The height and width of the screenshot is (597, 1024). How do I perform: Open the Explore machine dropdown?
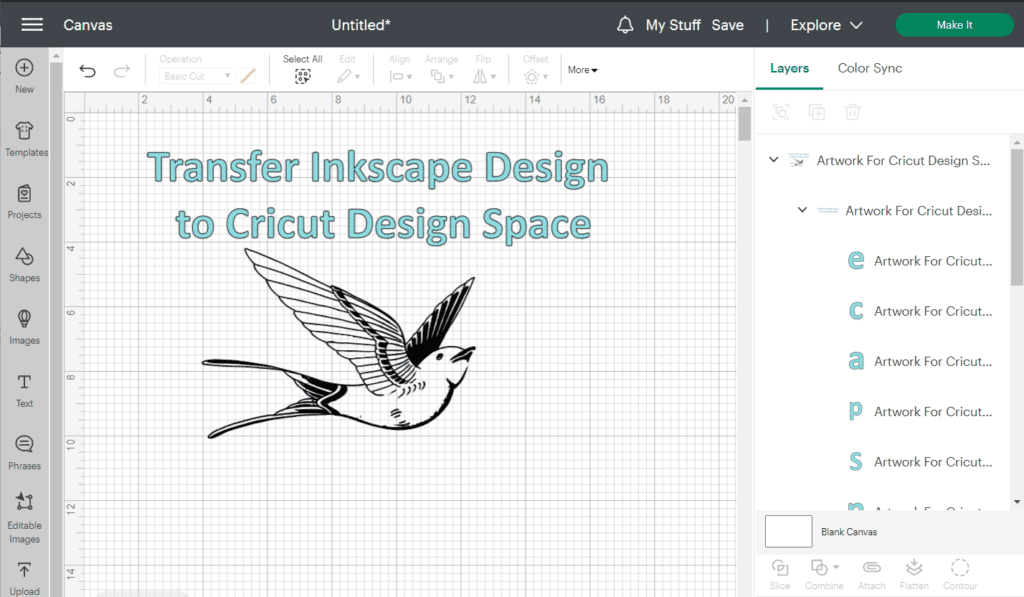tap(826, 25)
